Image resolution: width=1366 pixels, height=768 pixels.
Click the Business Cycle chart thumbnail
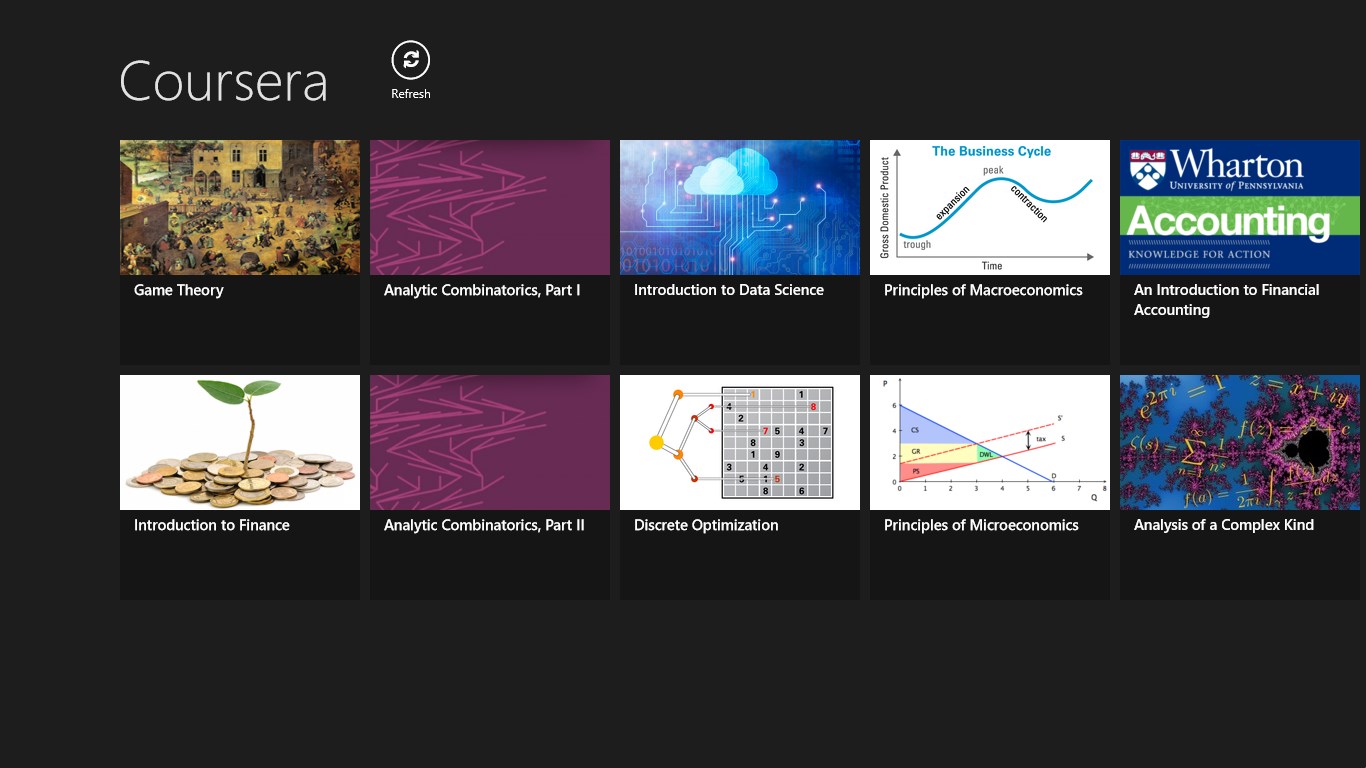pyautogui.click(x=989, y=207)
